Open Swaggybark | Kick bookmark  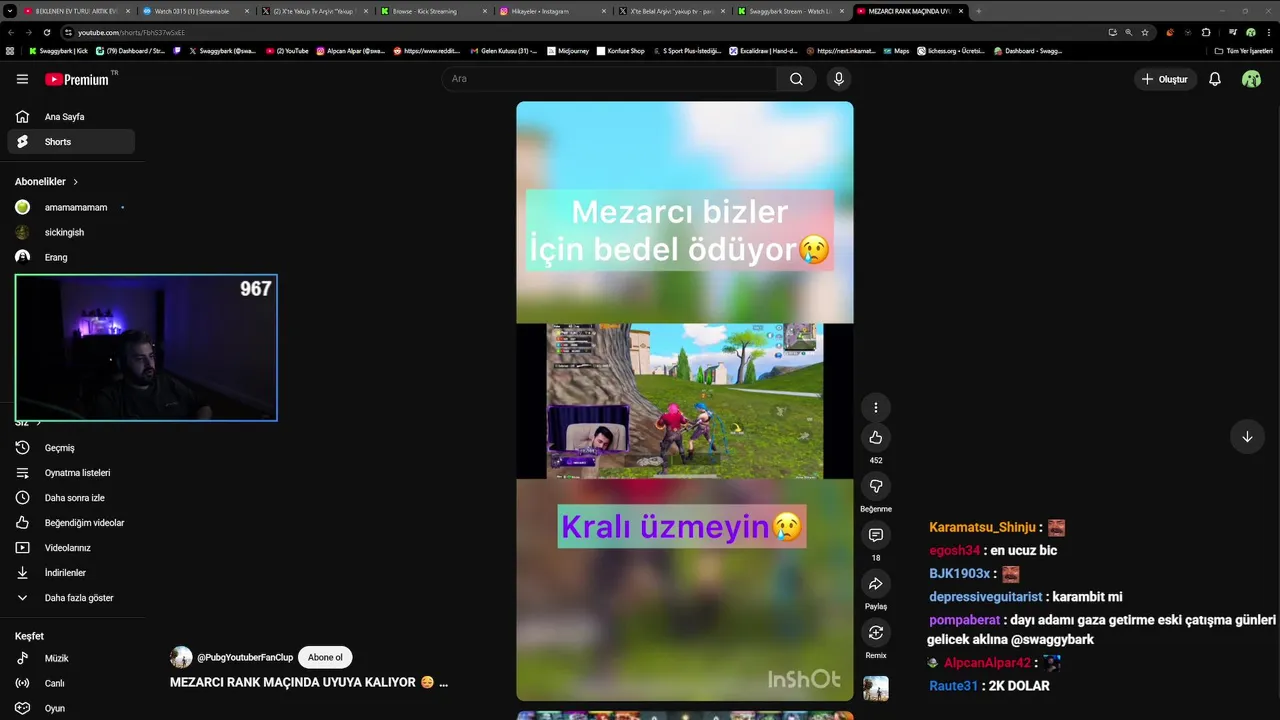point(58,51)
